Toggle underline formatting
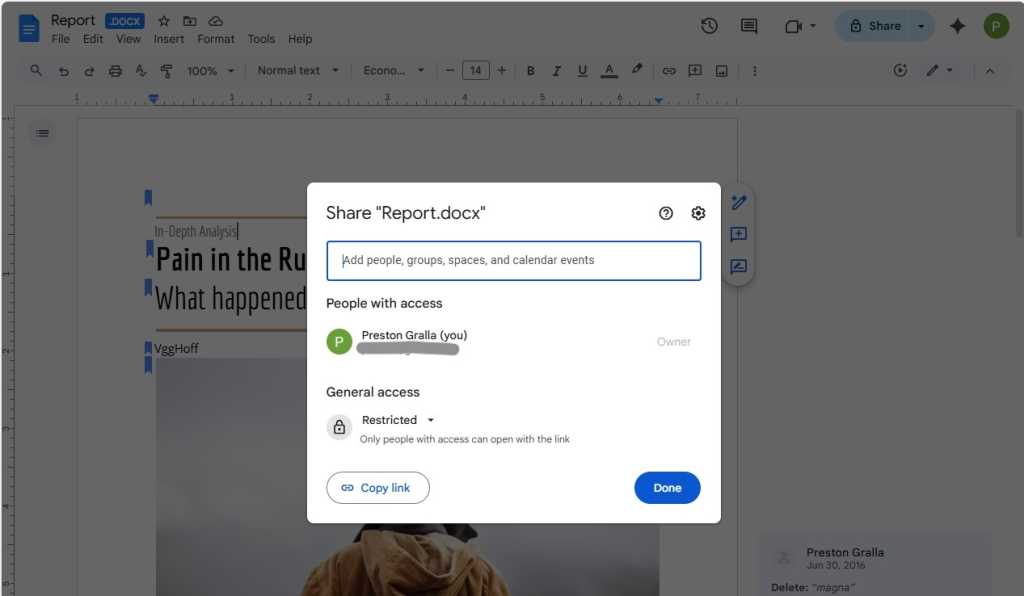 pyautogui.click(x=582, y=70)
